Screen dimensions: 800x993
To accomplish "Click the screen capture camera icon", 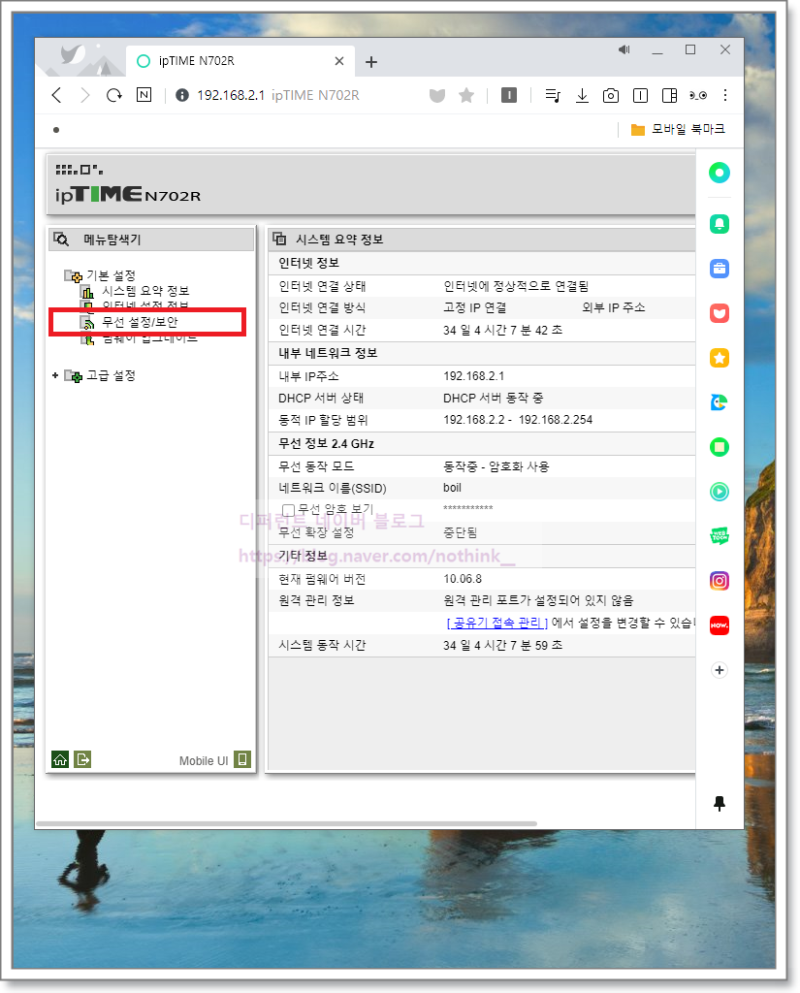I will click(x=611, y=95).
